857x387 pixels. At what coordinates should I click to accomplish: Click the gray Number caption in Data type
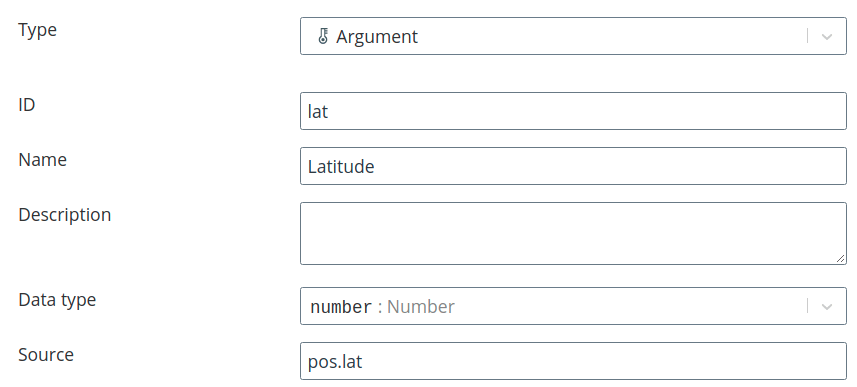(x=421, y=307)
